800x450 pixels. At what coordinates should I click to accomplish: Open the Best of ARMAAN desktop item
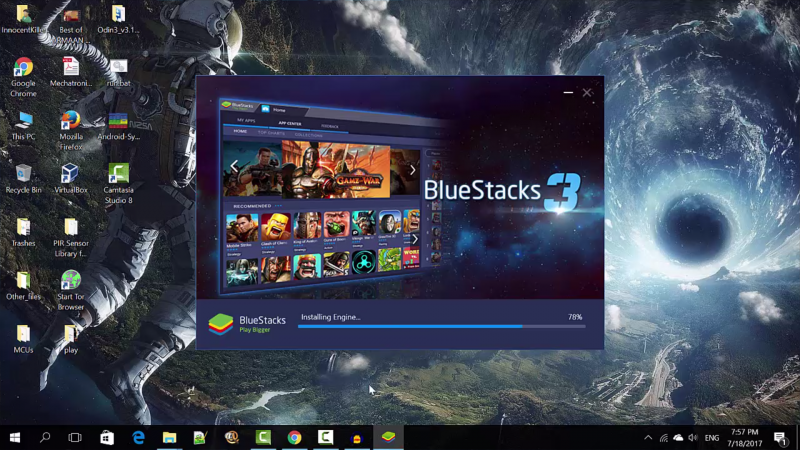tap(71, 24)
